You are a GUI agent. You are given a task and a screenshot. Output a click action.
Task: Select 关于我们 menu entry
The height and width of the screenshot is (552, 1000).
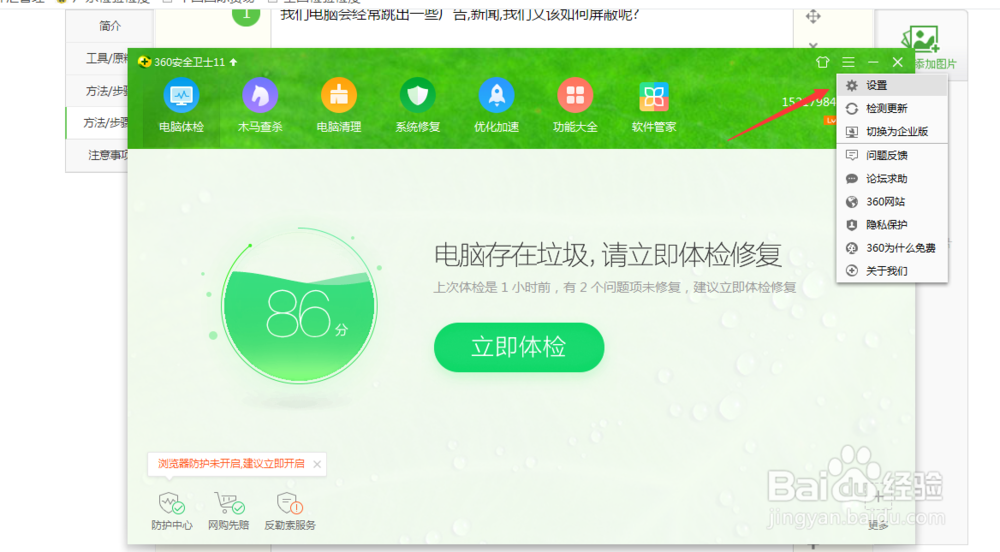coord(892,271)
